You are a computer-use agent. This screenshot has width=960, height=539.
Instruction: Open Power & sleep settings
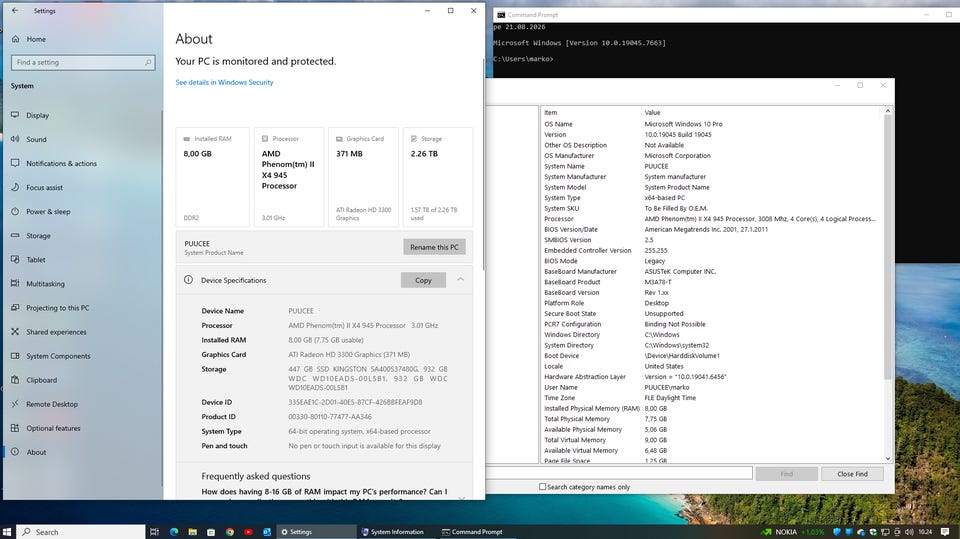tap(48, 211)
